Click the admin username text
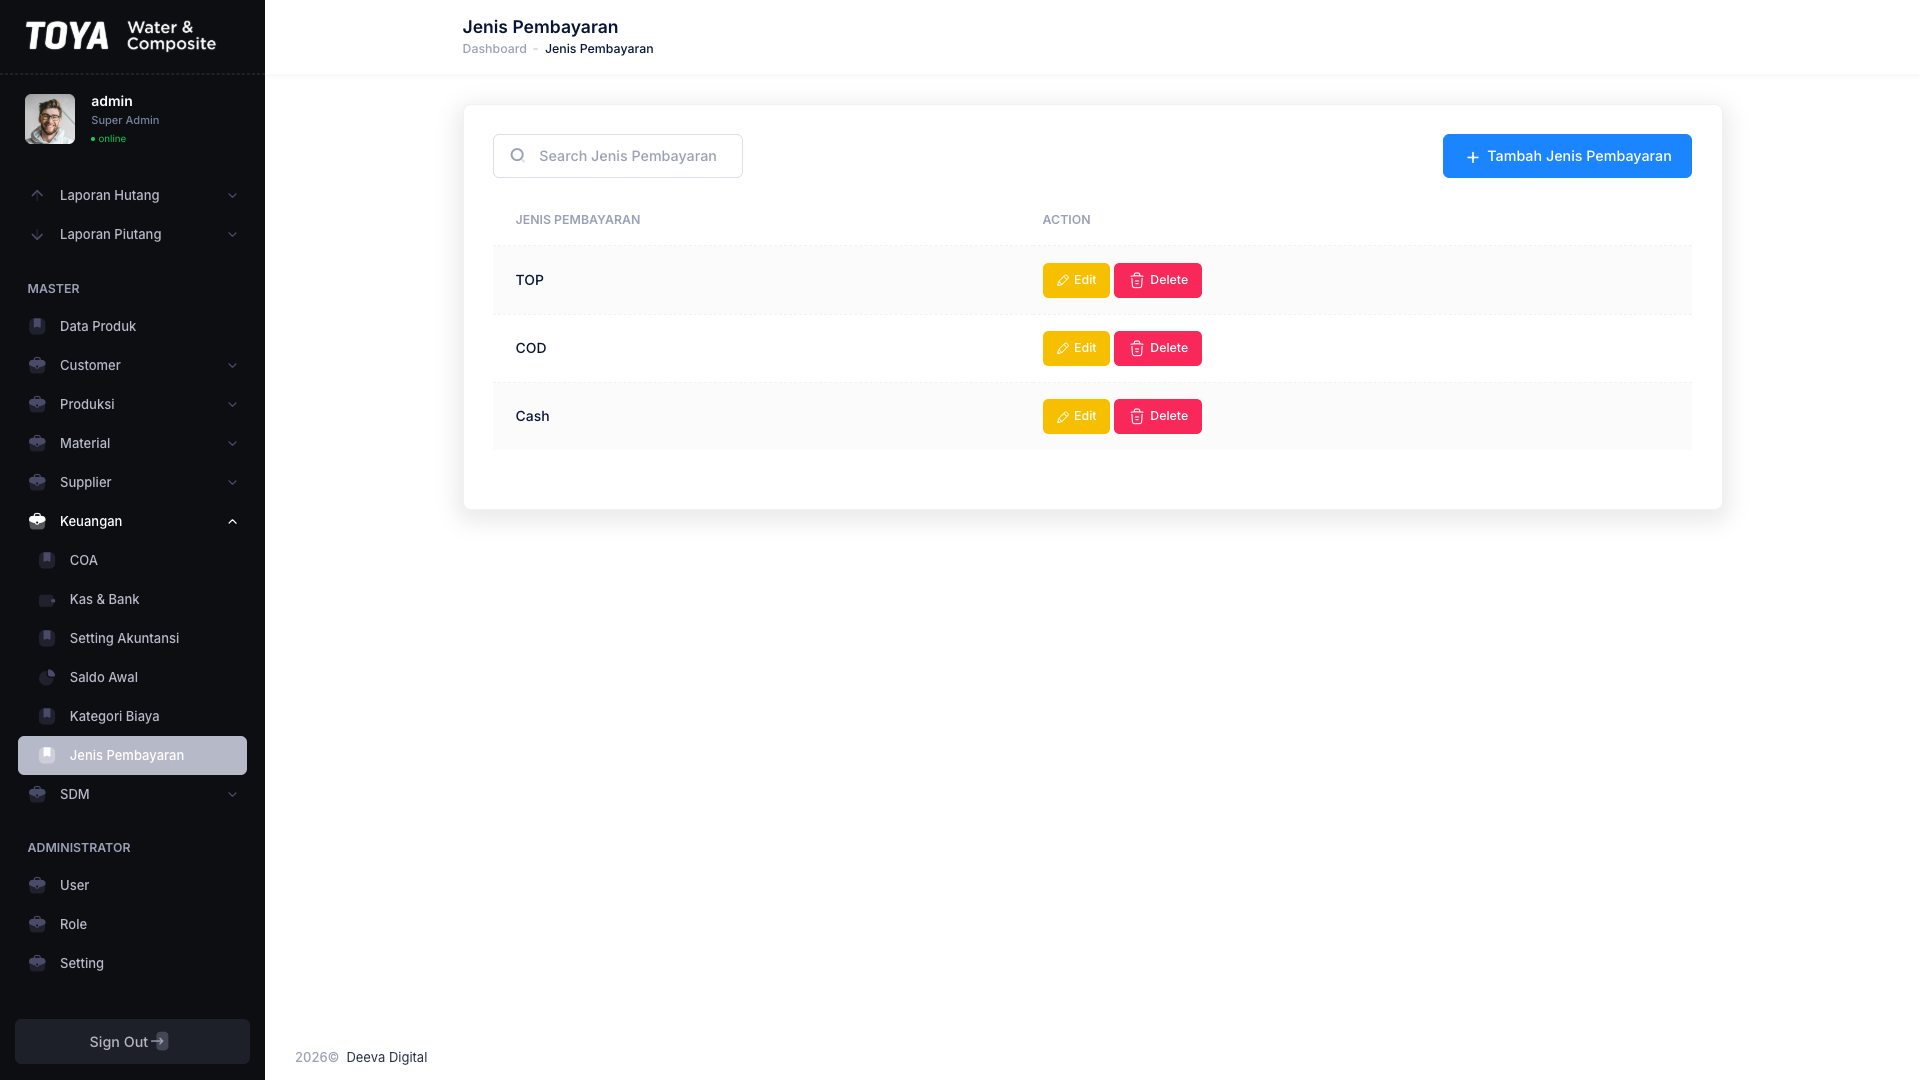1920x1080 pixels. 112,101
